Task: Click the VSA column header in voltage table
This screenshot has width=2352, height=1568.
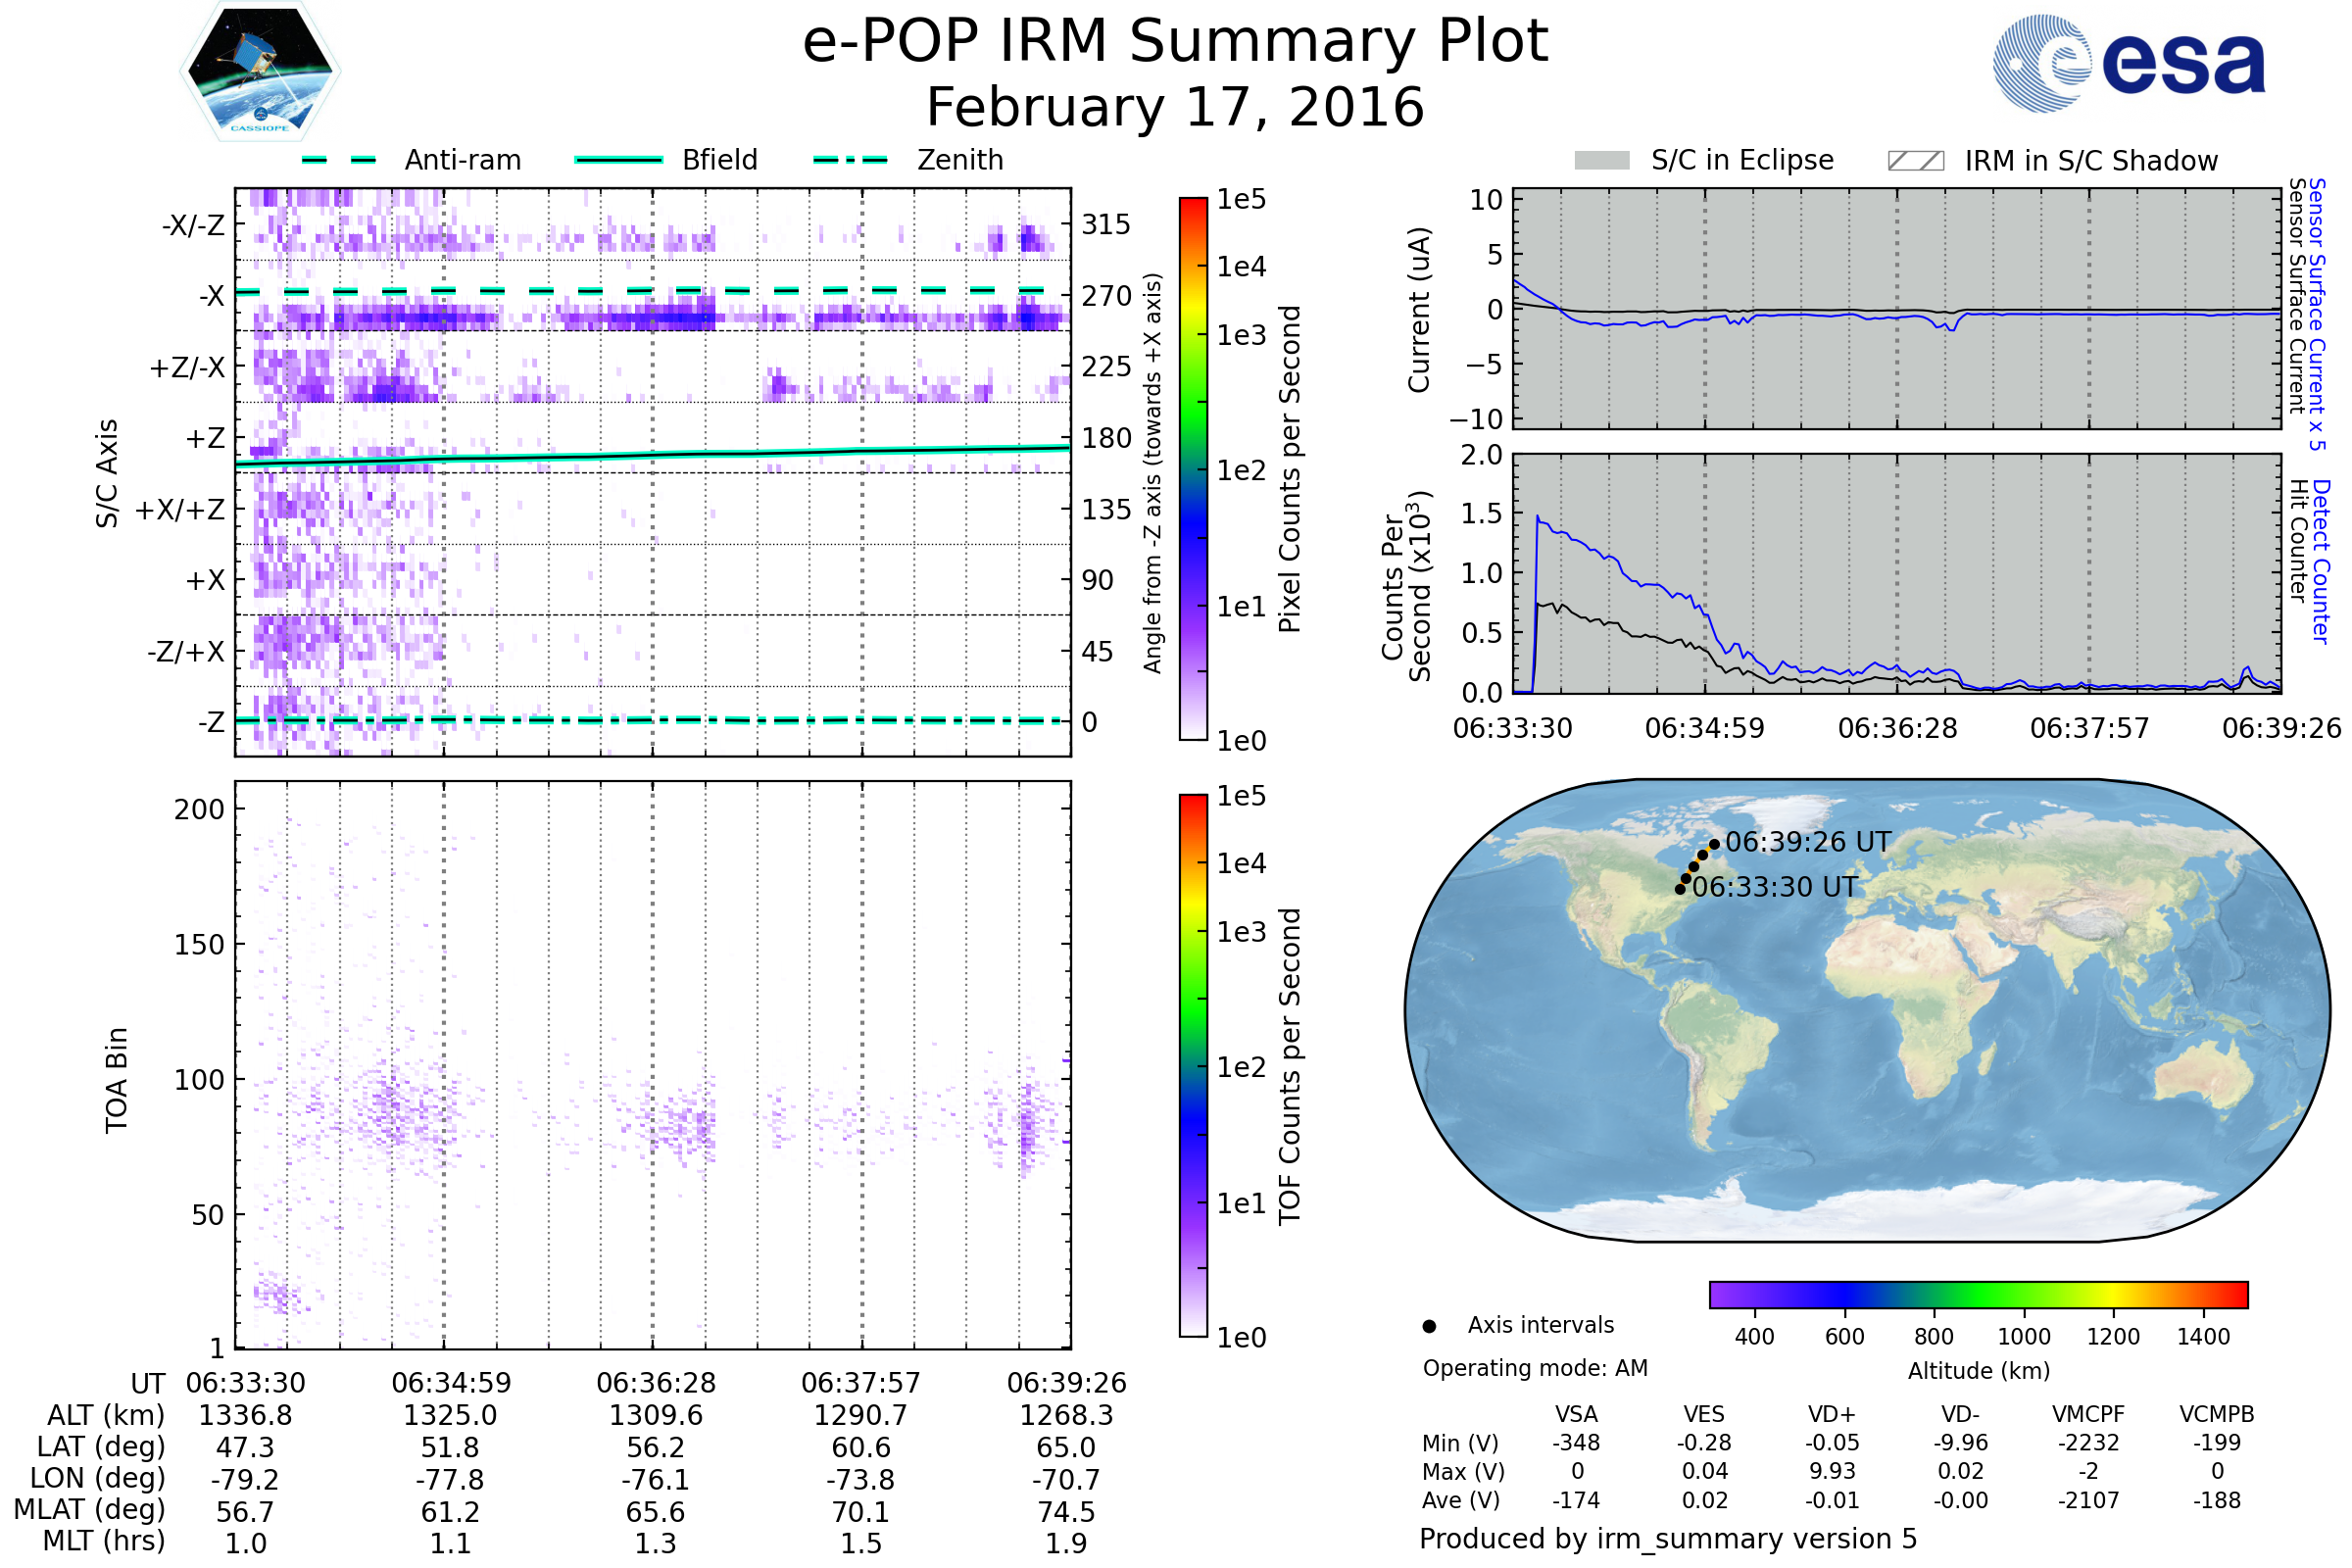Action: coord(1576,1414)
